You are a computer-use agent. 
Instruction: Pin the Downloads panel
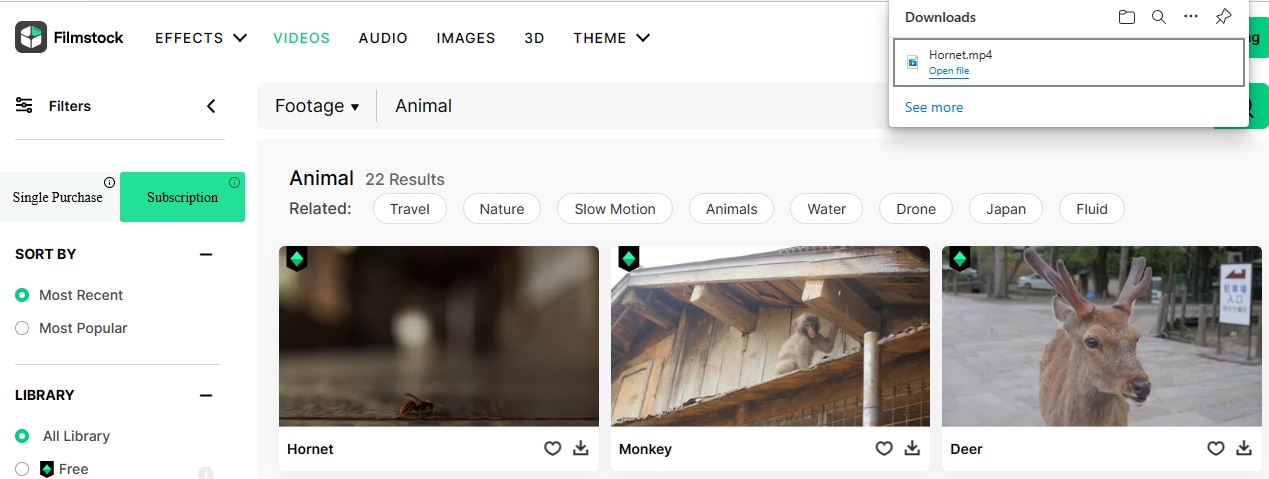coord(1223,17)
